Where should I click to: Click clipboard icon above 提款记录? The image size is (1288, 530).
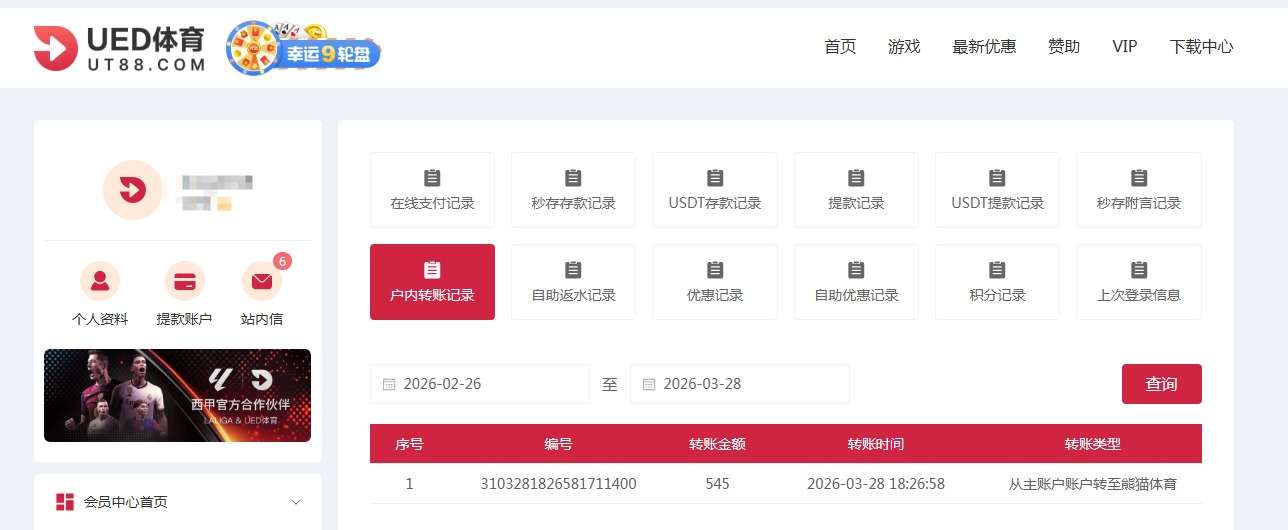click(x=856, y=177)
